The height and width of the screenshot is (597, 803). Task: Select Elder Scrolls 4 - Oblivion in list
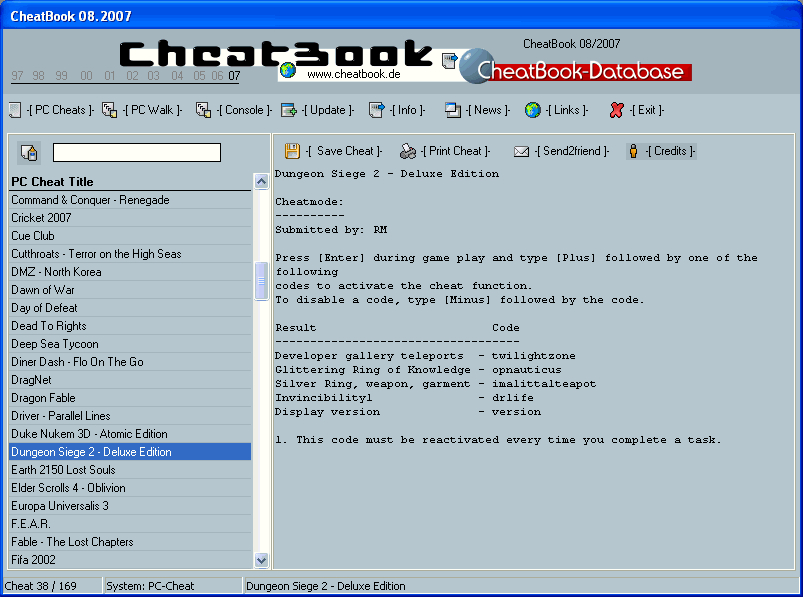68,488
